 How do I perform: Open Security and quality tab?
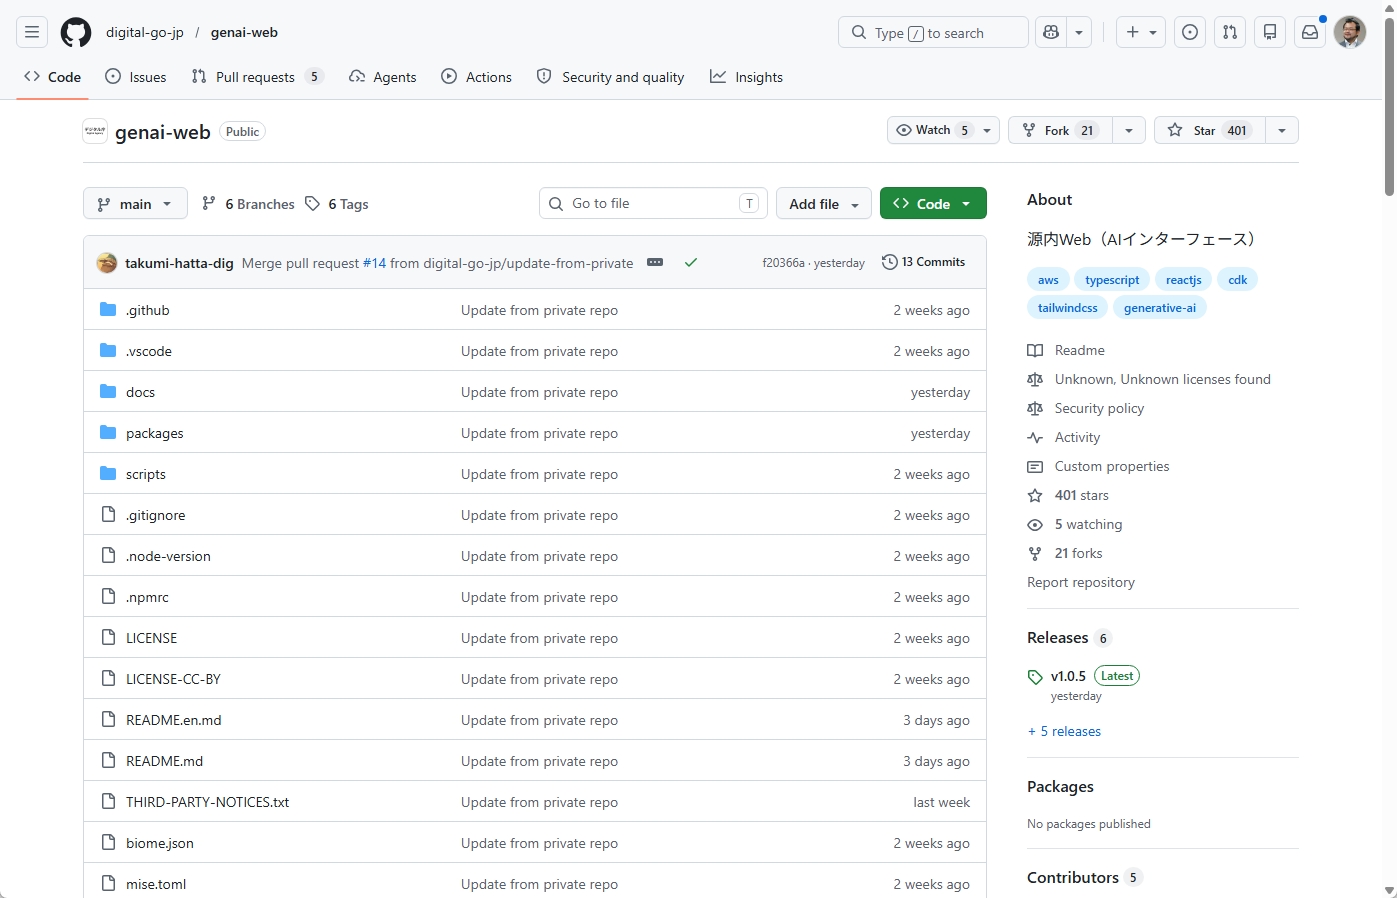[611, 77]
